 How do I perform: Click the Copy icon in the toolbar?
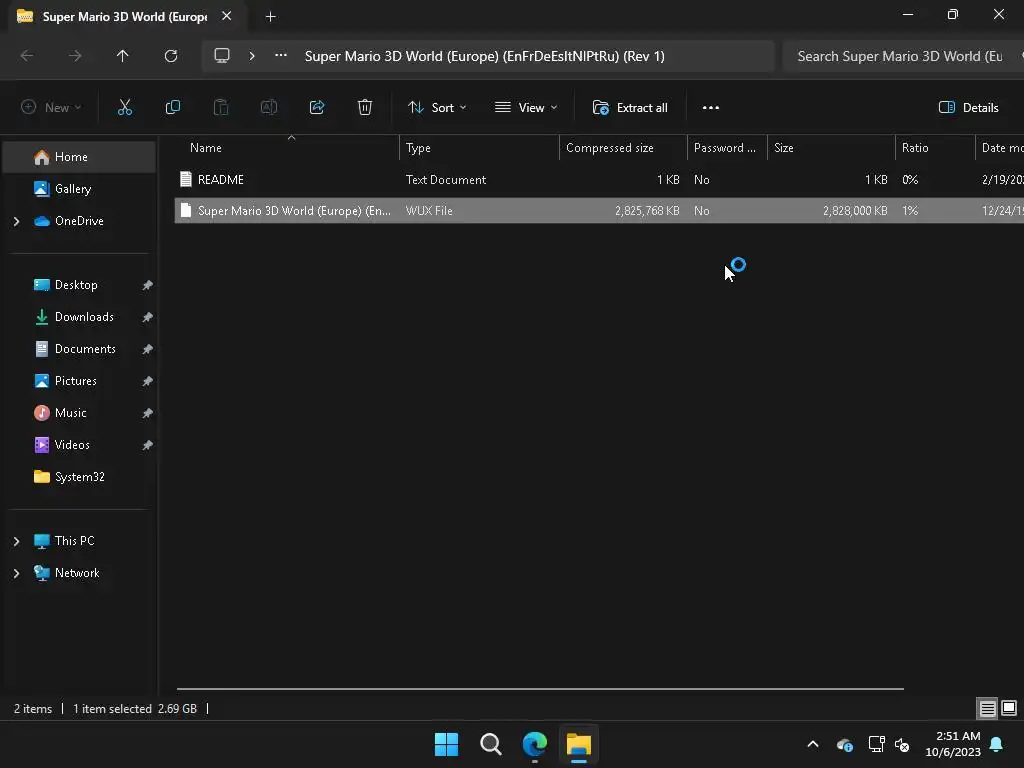pyautogui.click(x=172, y=108)
